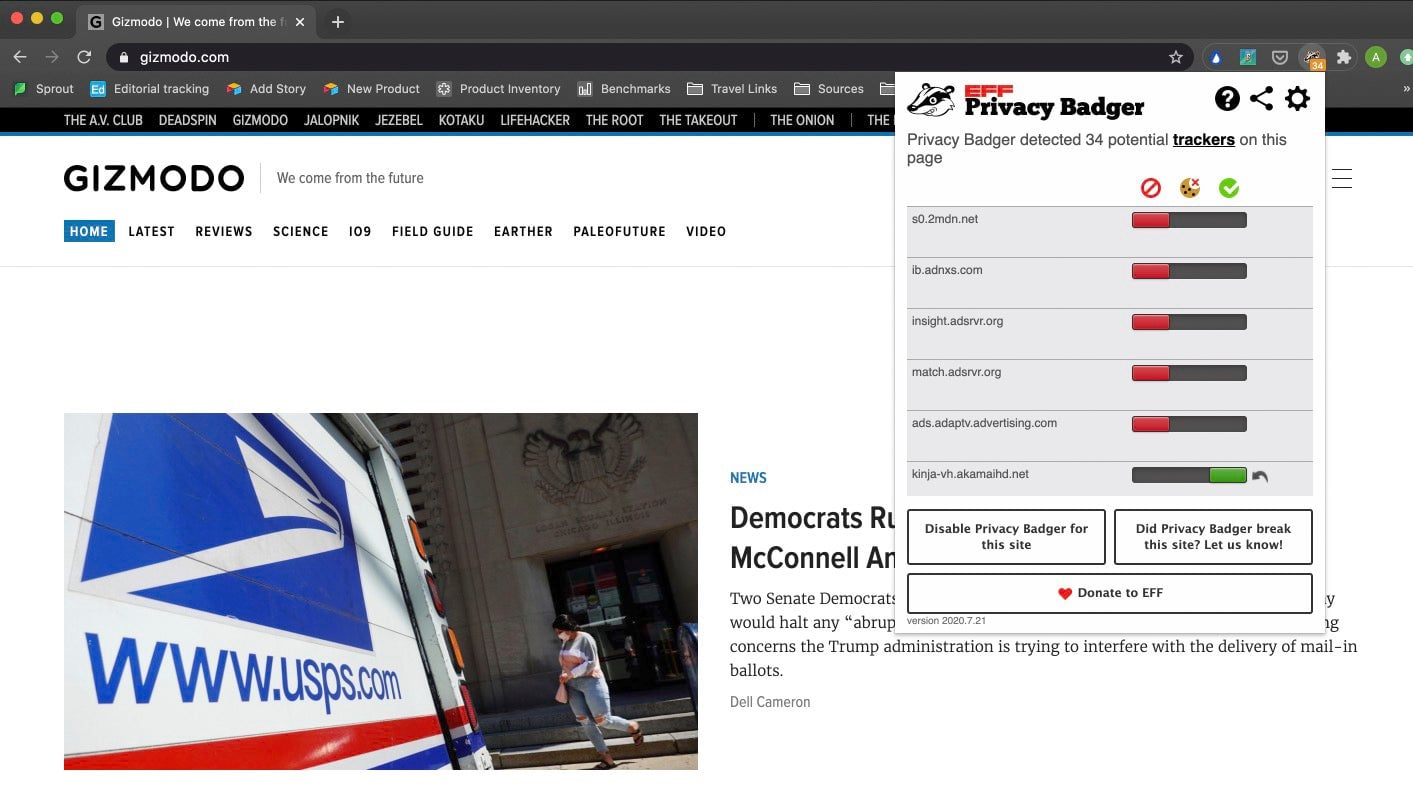
Task: Open Privacy Badger settings gear
Action: pyautogui.click(x=1297, y=98)
